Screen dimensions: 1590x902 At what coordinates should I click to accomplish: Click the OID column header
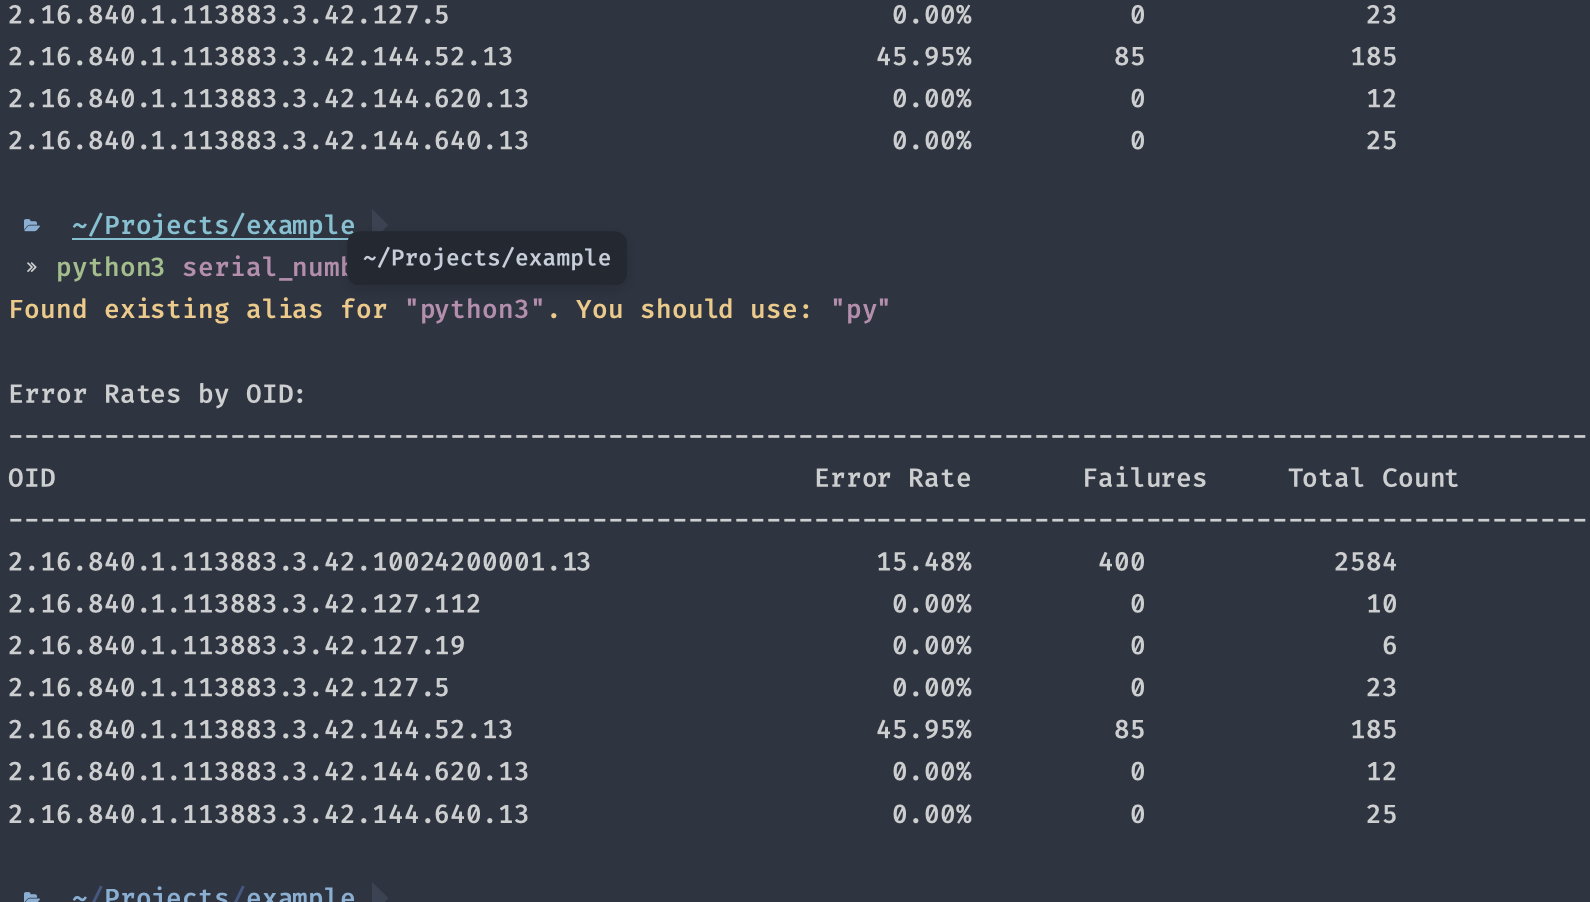pos(32,478)
